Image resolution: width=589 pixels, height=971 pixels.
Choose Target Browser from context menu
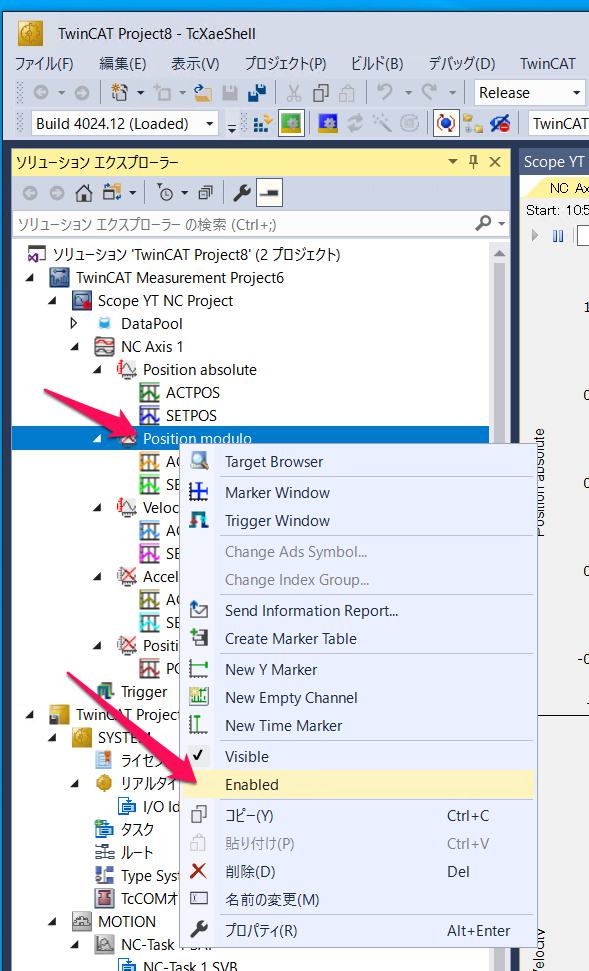tap(359, 462)
